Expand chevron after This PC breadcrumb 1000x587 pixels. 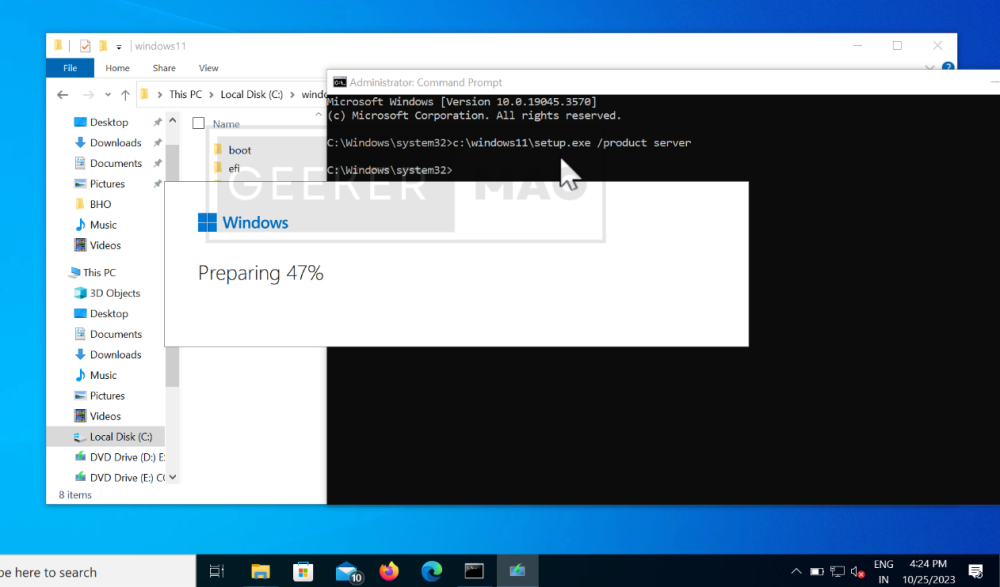tap(211, 94)
